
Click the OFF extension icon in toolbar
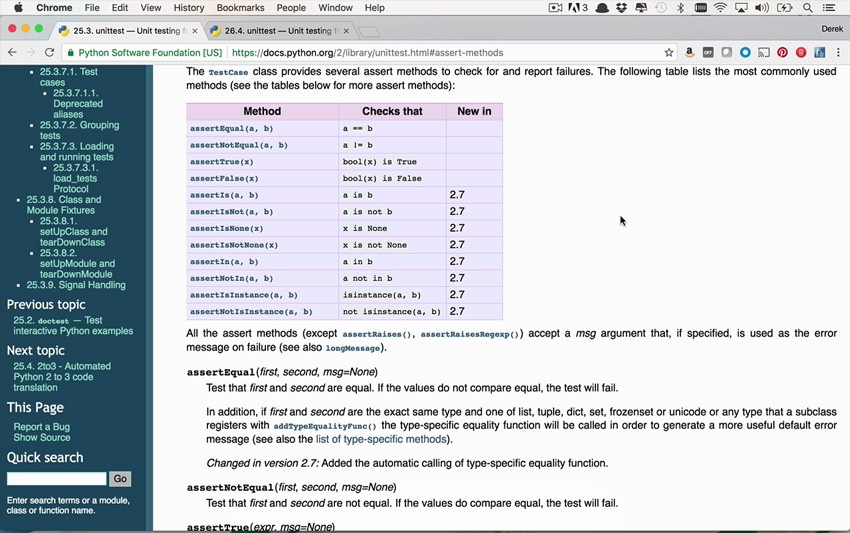708,53
